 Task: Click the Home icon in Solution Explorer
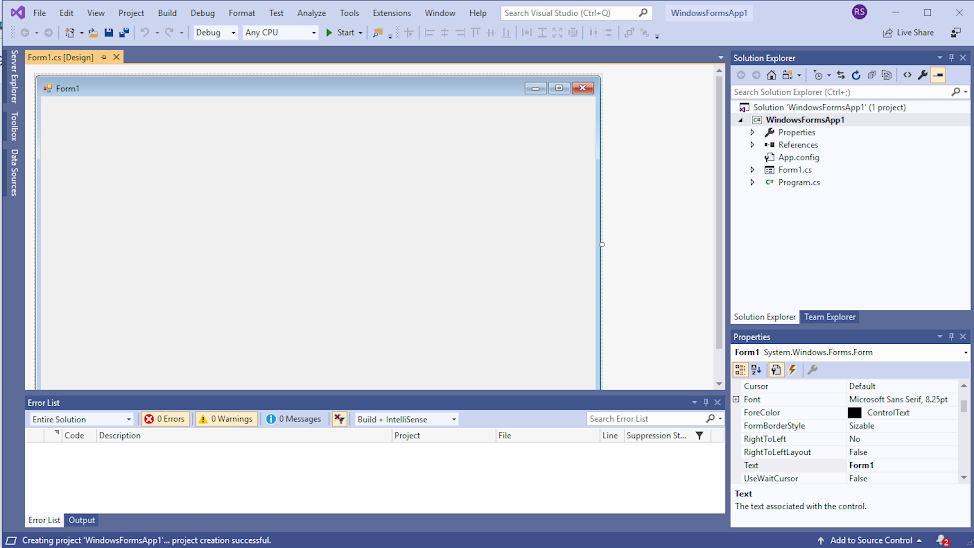[x=771, y=75]
